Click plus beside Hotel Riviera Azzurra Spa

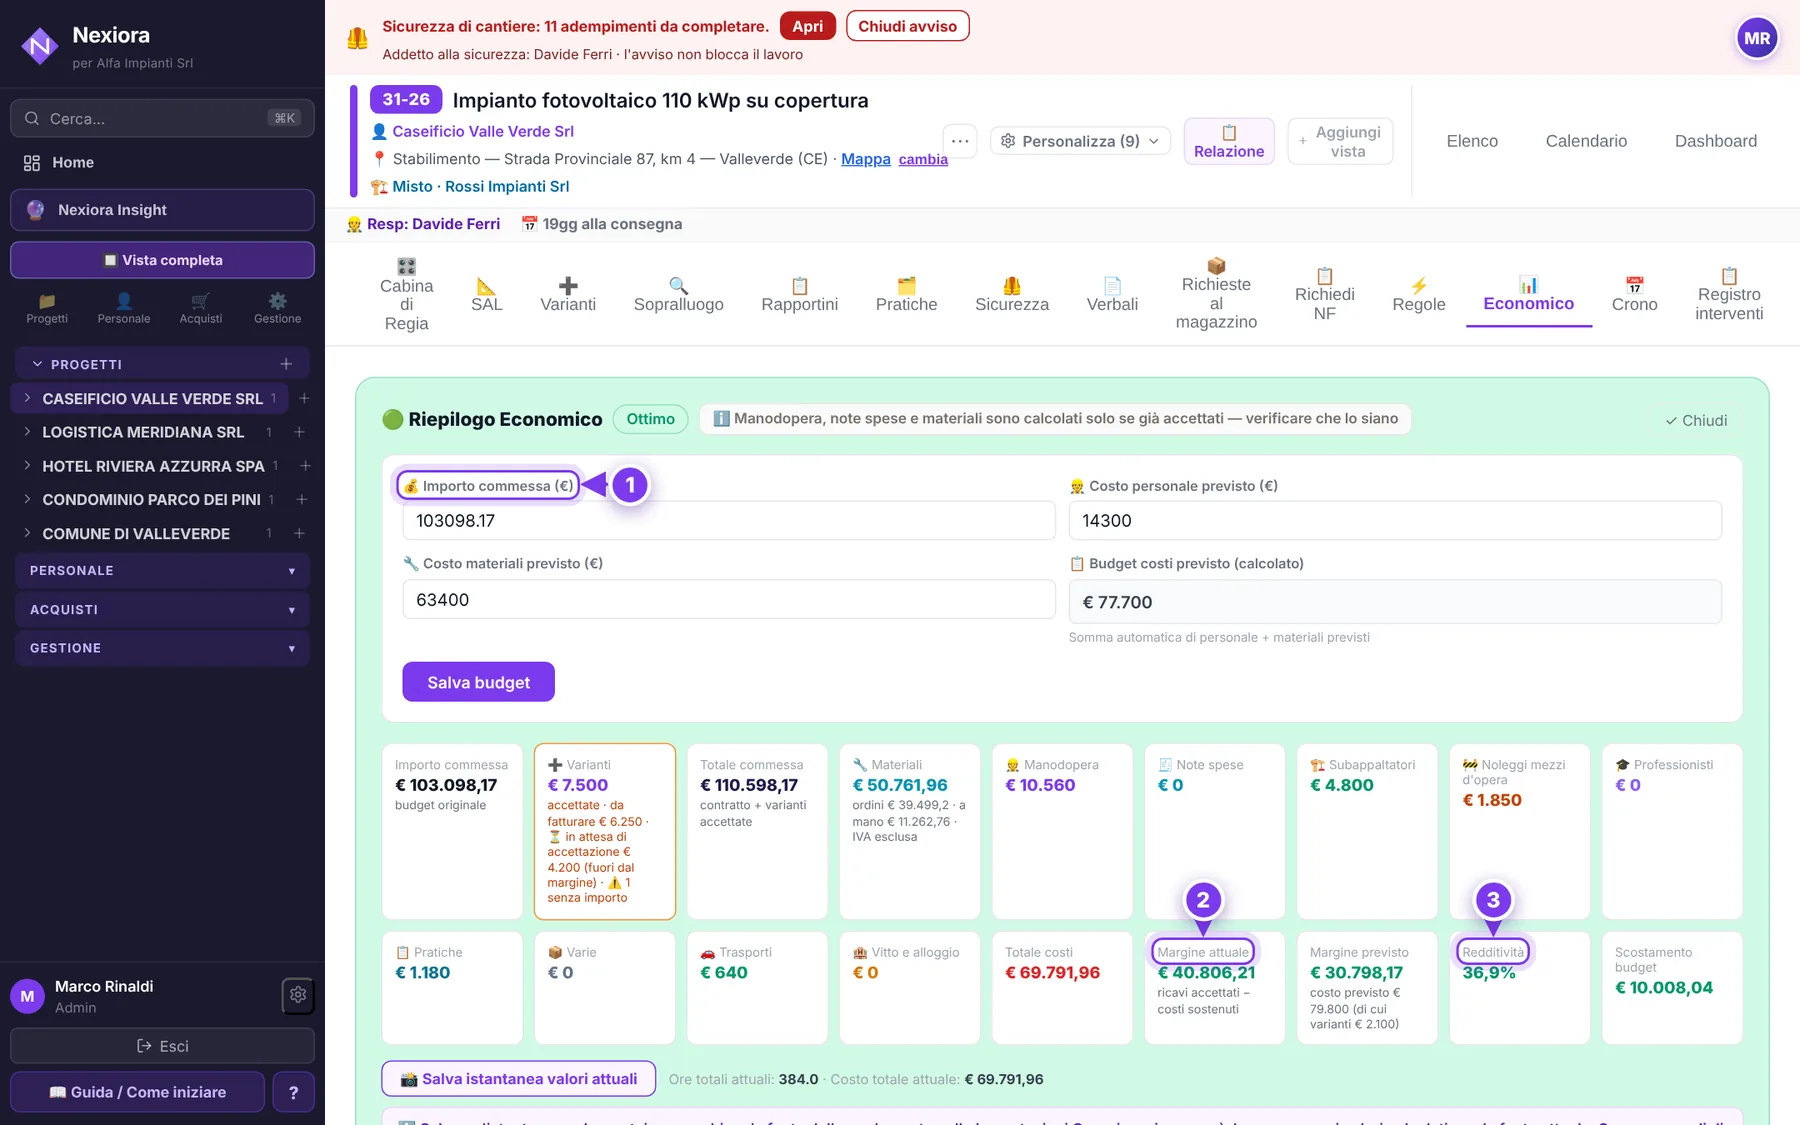(305, 466)
